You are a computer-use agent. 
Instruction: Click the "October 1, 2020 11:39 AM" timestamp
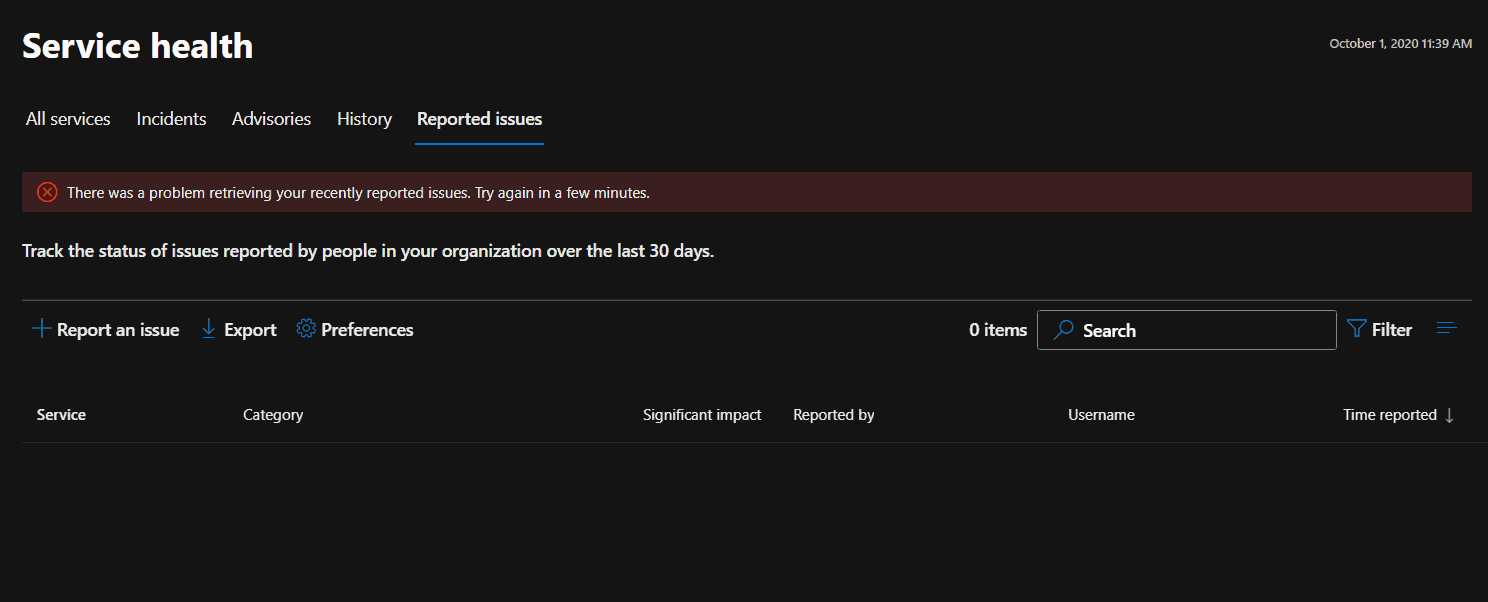coord(1400,44)
